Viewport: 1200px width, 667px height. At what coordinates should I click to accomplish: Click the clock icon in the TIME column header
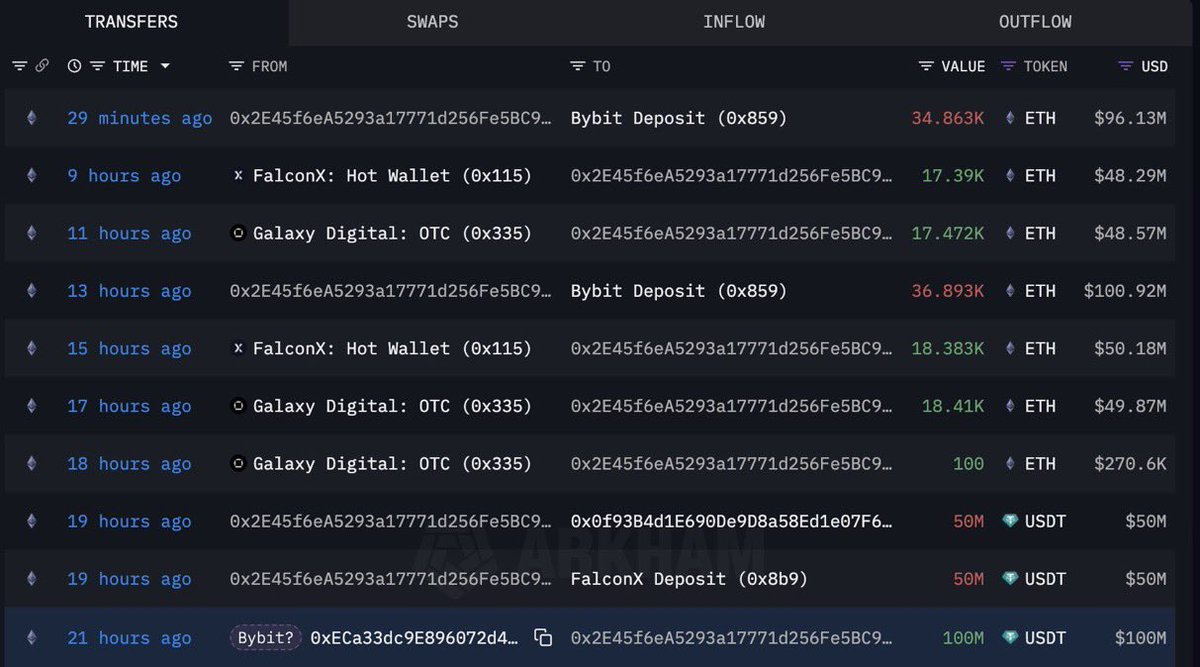point(73,66)
